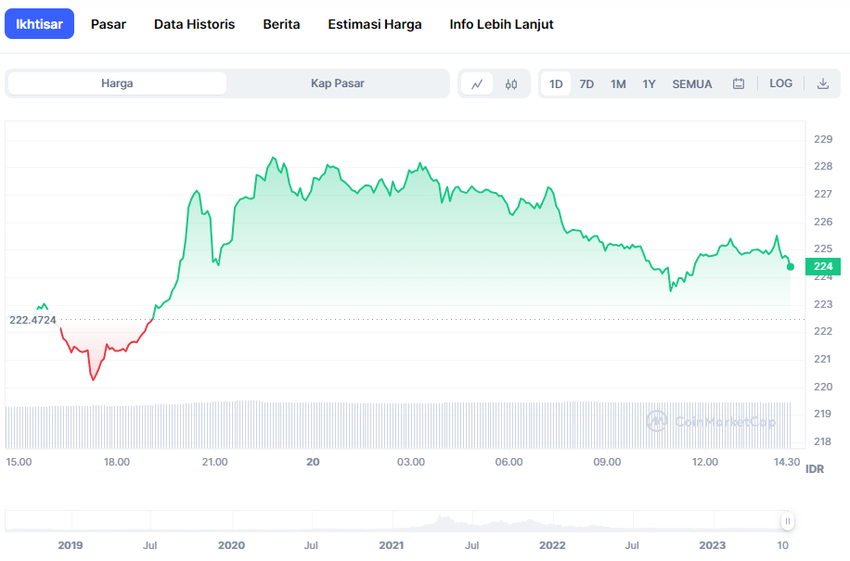
Task: Show SEMUA (all time) range
Action: [692, 84]
